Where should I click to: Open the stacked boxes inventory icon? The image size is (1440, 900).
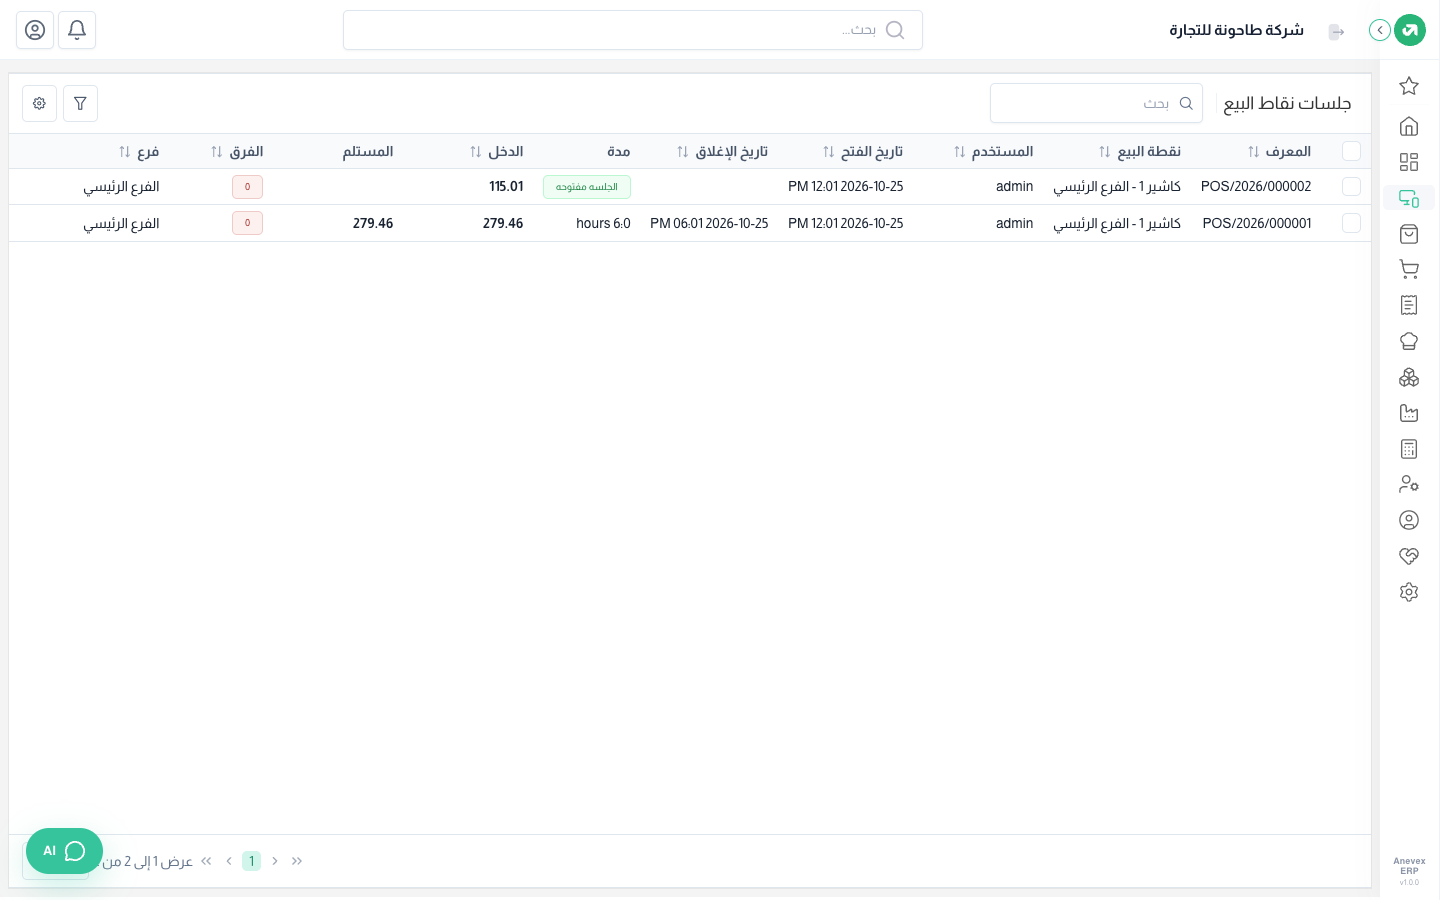pos(1409,377)
